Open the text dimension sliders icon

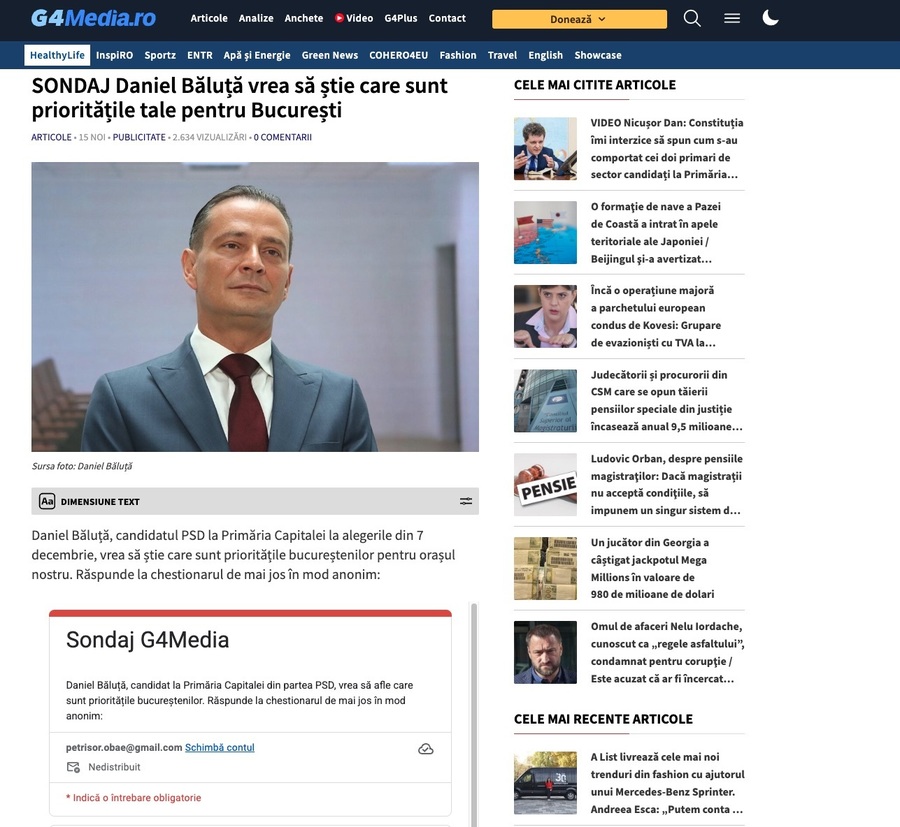pyautogui.click(x=466, y=501)
